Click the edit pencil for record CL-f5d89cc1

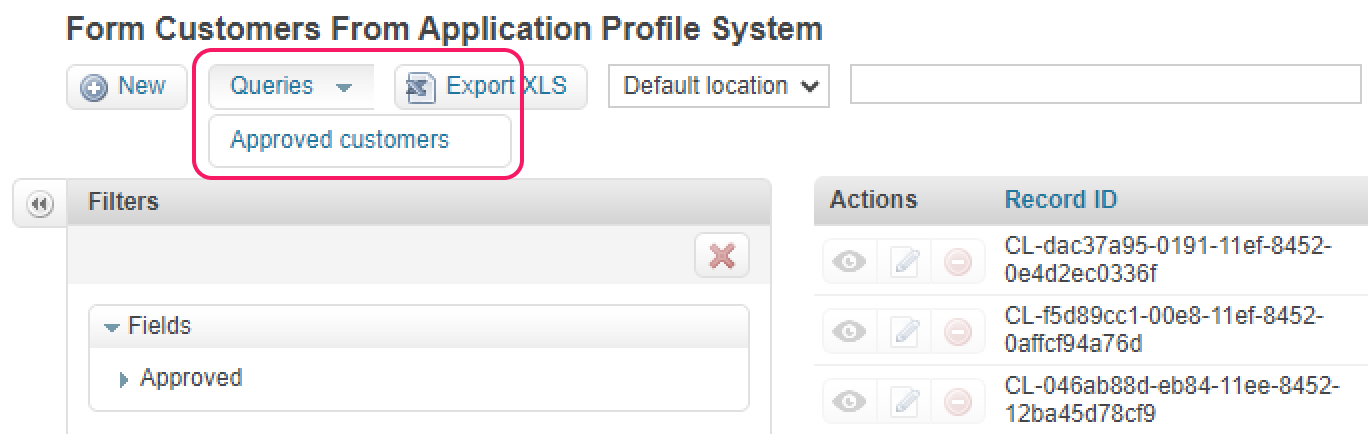904,331
